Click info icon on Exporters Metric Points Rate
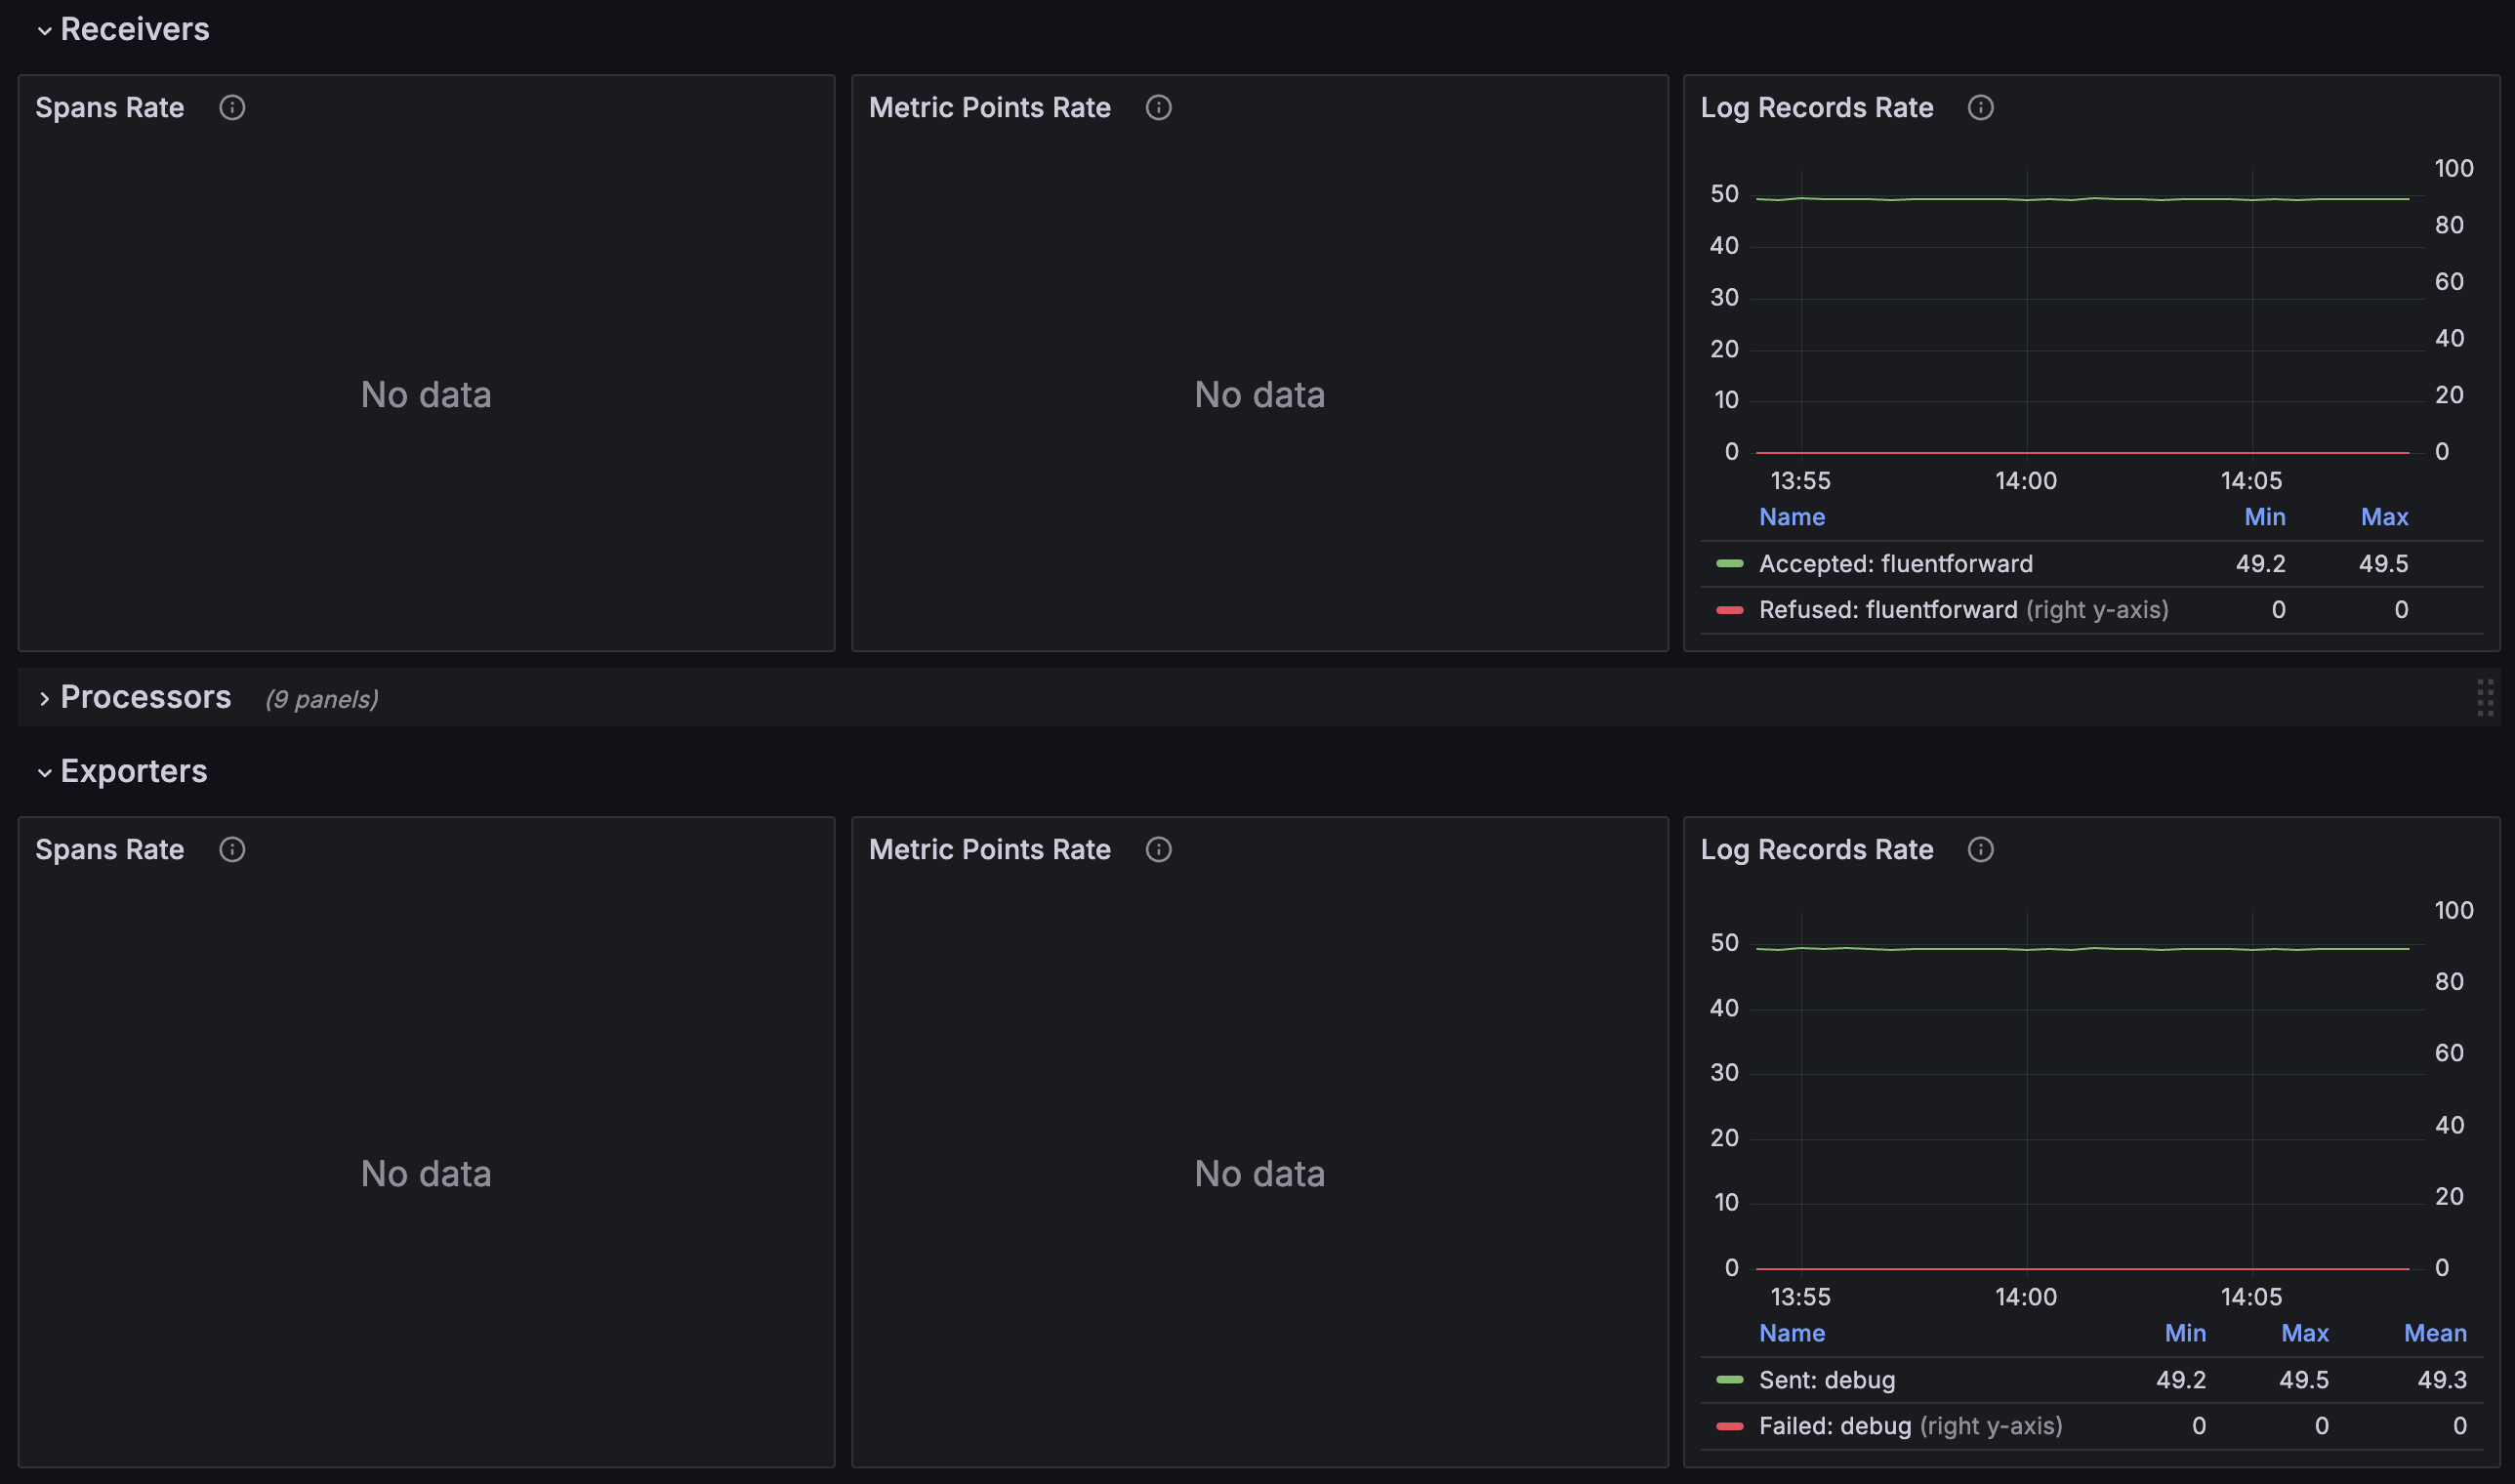Screen dimensions: 2515x1484 1158,850
